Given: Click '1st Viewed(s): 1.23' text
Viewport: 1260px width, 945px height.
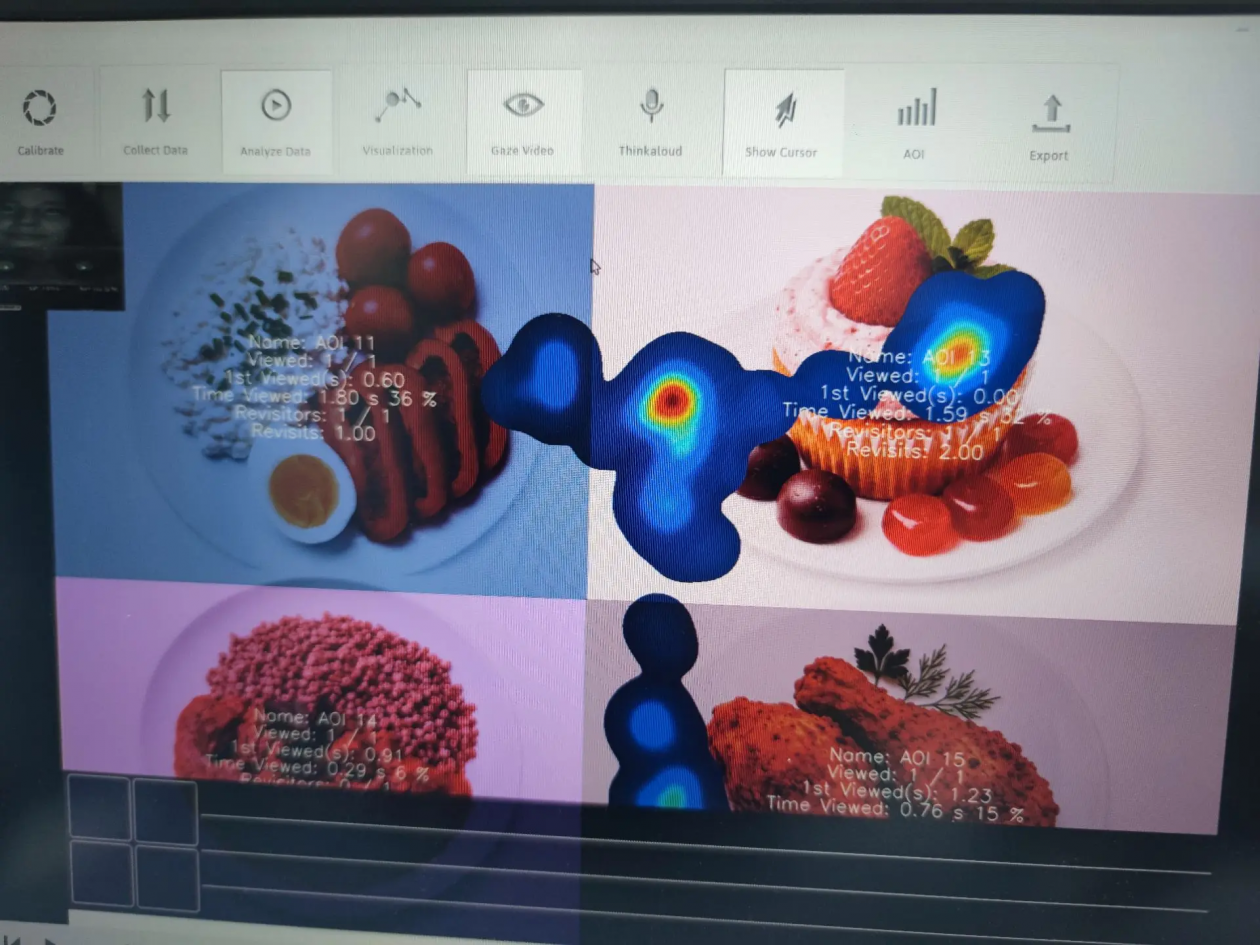Looking at the screenshot, I should click(x=897, y=794).
